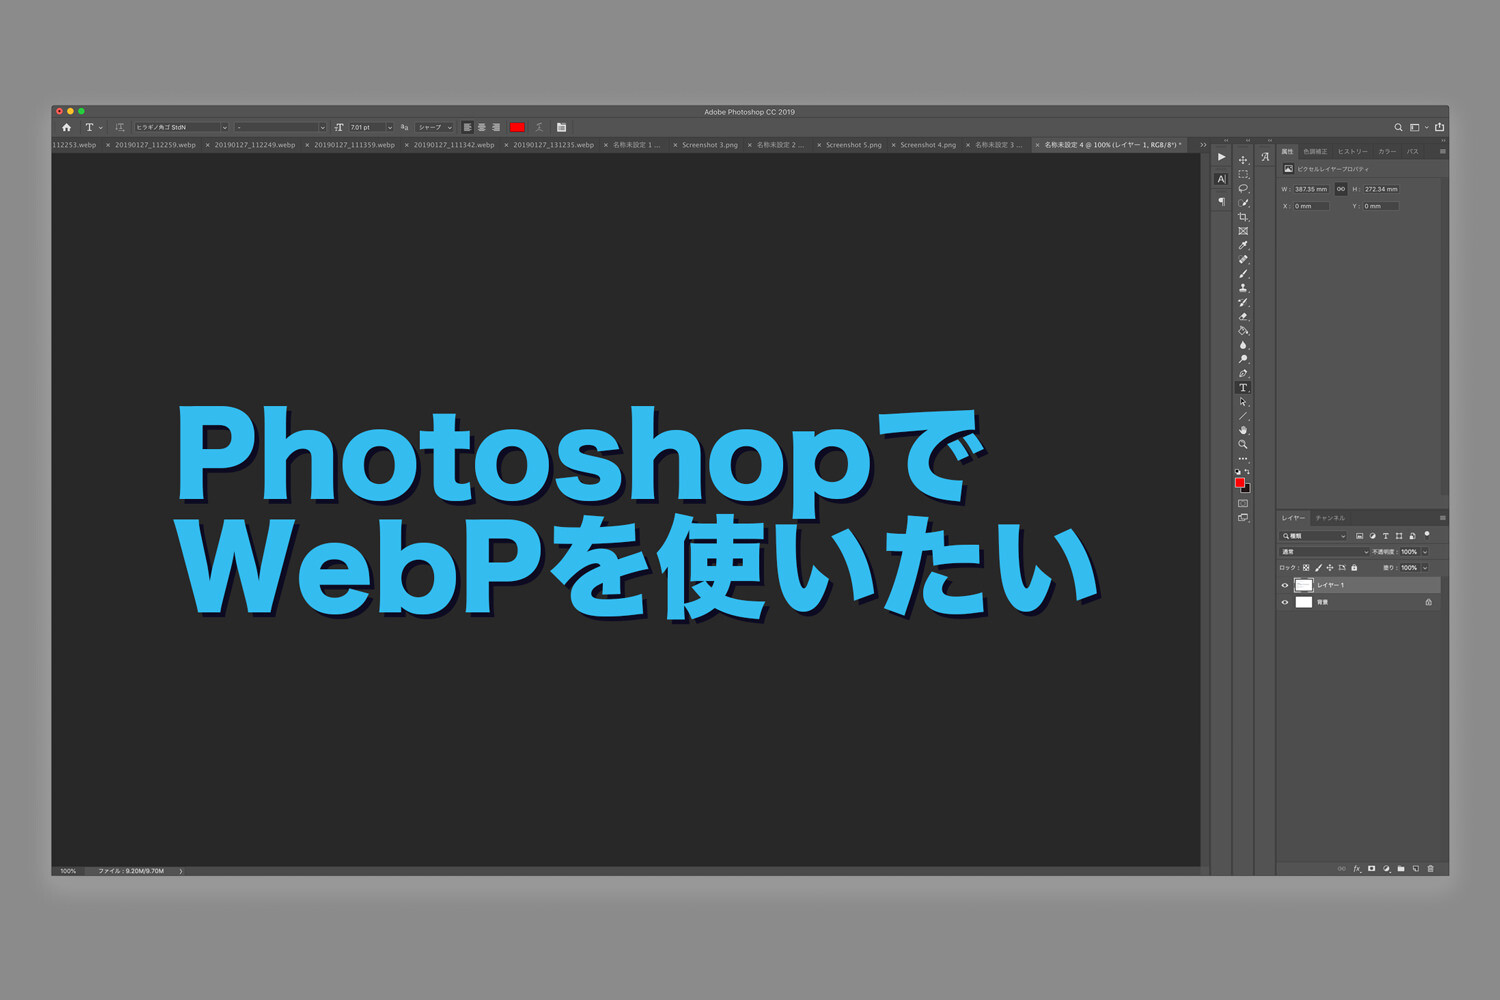The image size is (1500, 1000).
Task: Toggle Quick Mask mode
Action: tap(1243, 504)
